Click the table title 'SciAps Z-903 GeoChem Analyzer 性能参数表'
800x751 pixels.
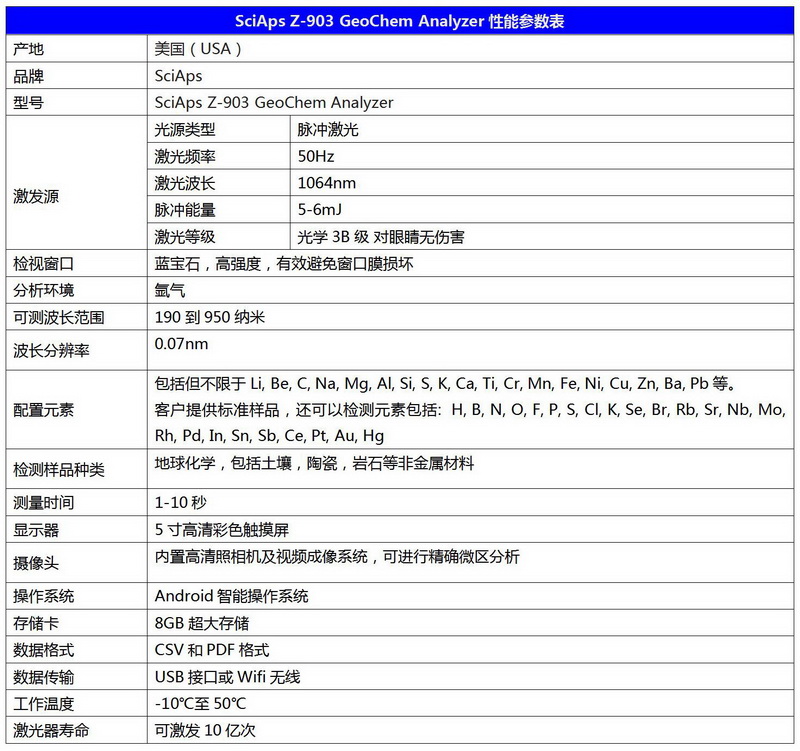(x=400, y=22)
